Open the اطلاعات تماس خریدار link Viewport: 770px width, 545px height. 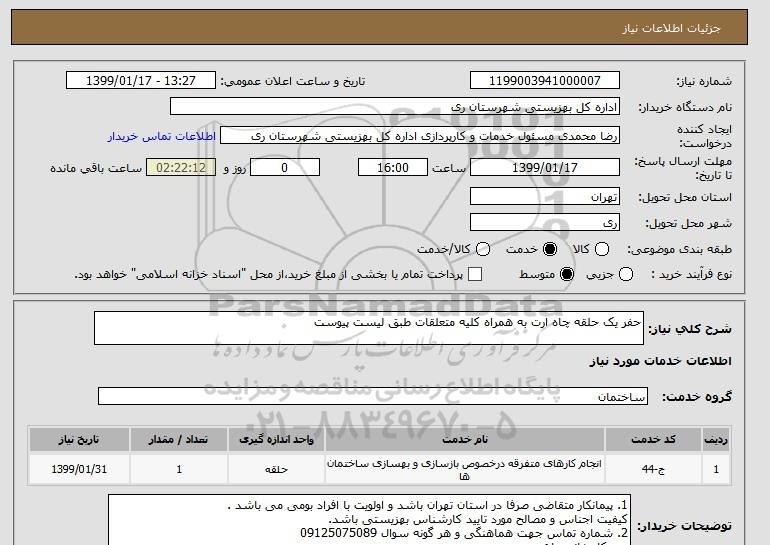click(x=162, y=136)
